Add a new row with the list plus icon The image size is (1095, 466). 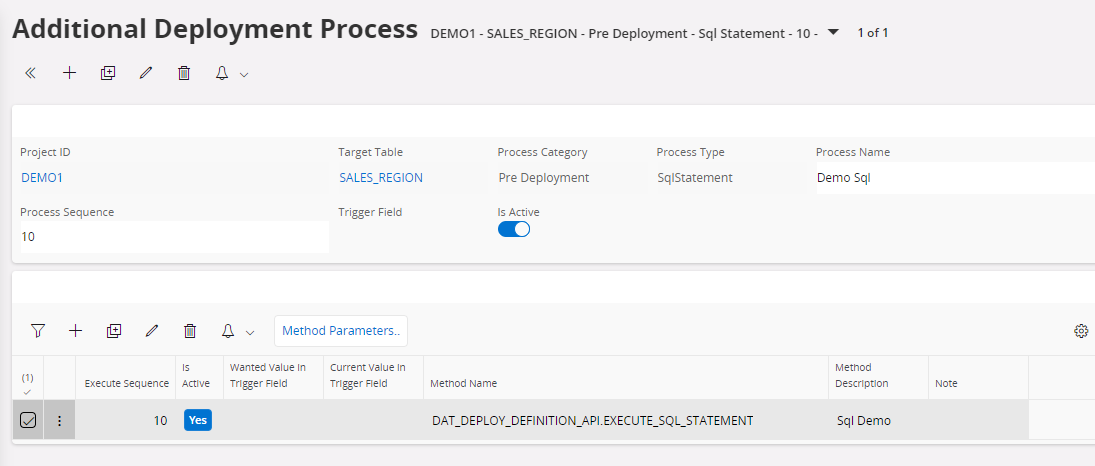(x=75, y=331)
